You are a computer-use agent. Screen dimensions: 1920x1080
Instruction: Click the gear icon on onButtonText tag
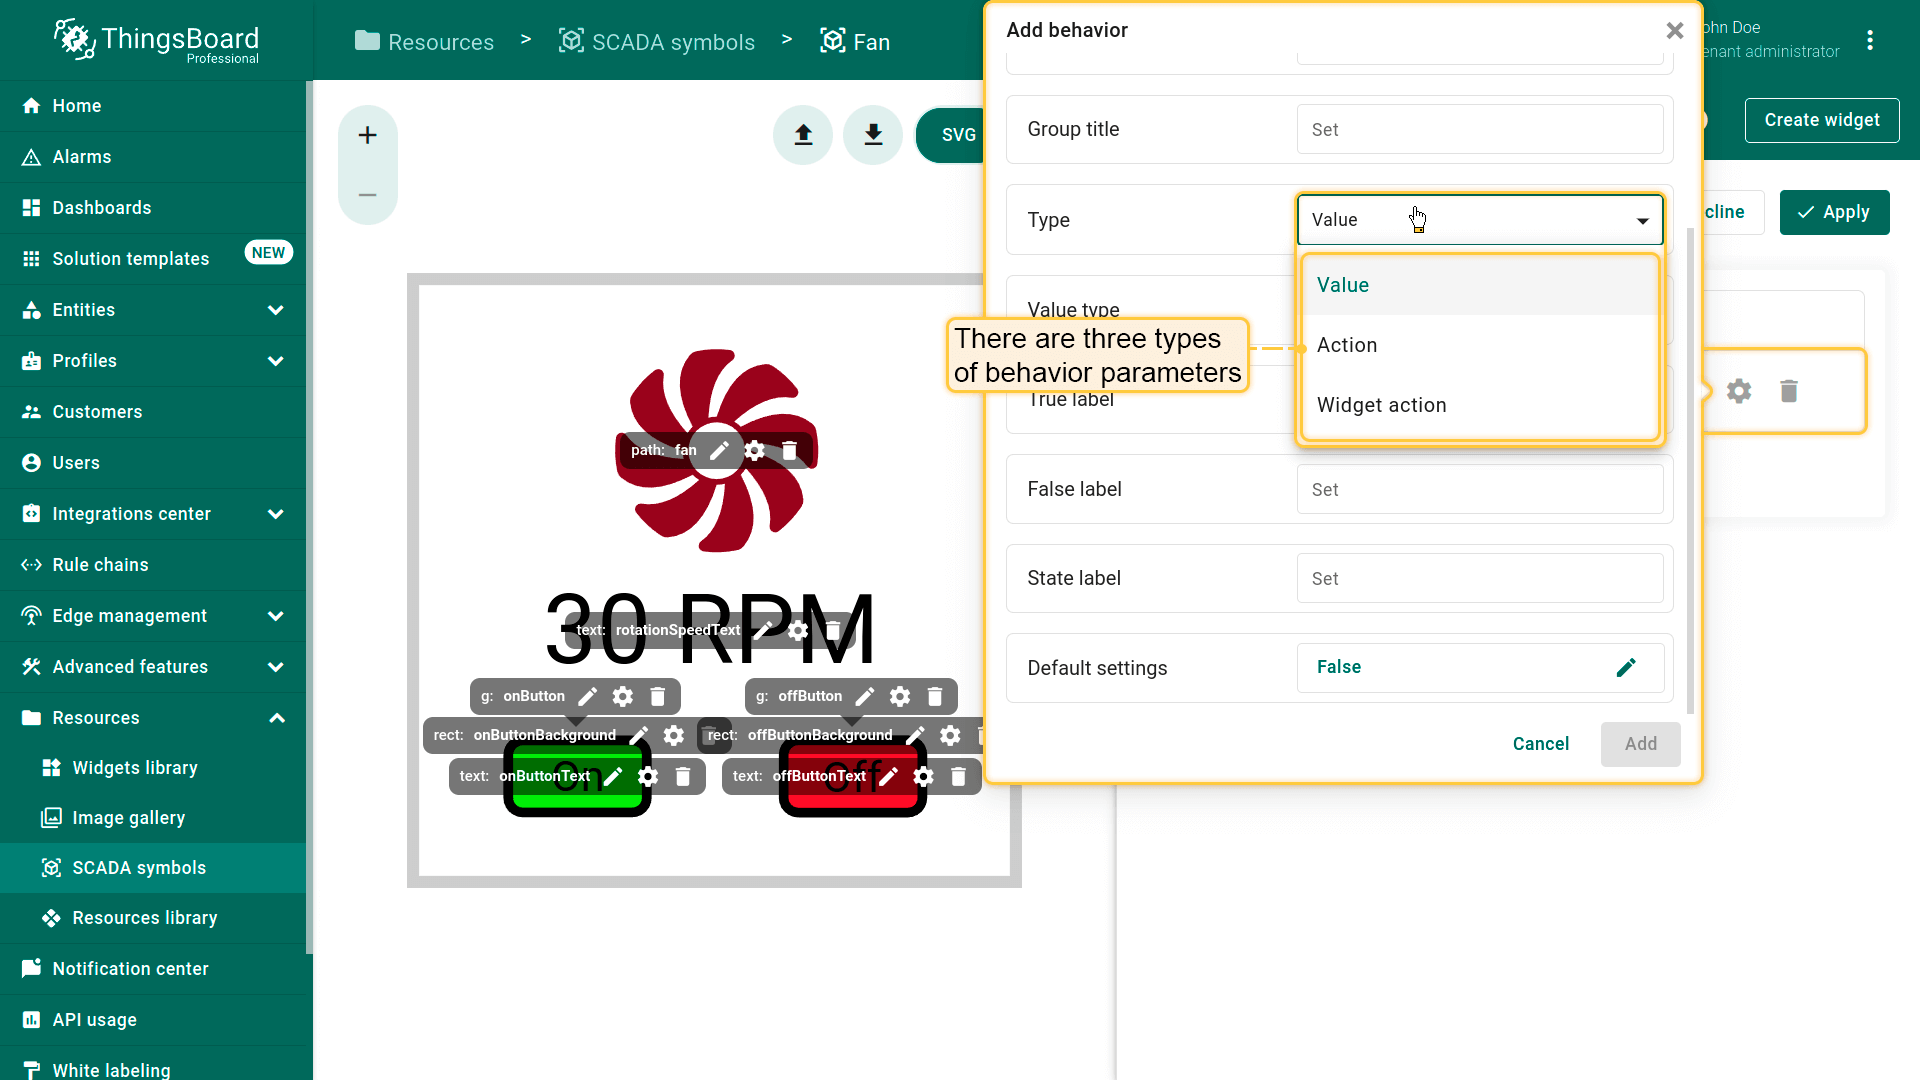pos(648,777)
